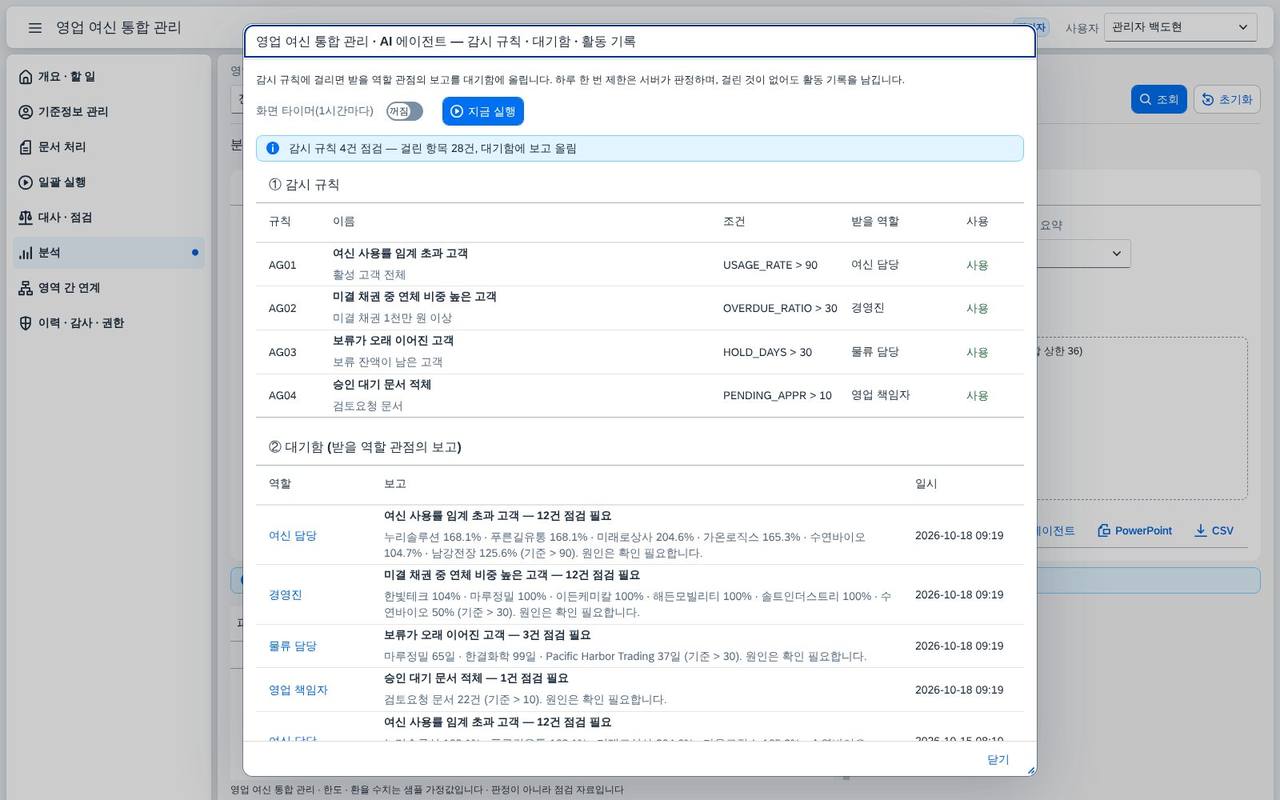
Task: Open the hamburger navigation menu
Action: (x=35, y=28)
